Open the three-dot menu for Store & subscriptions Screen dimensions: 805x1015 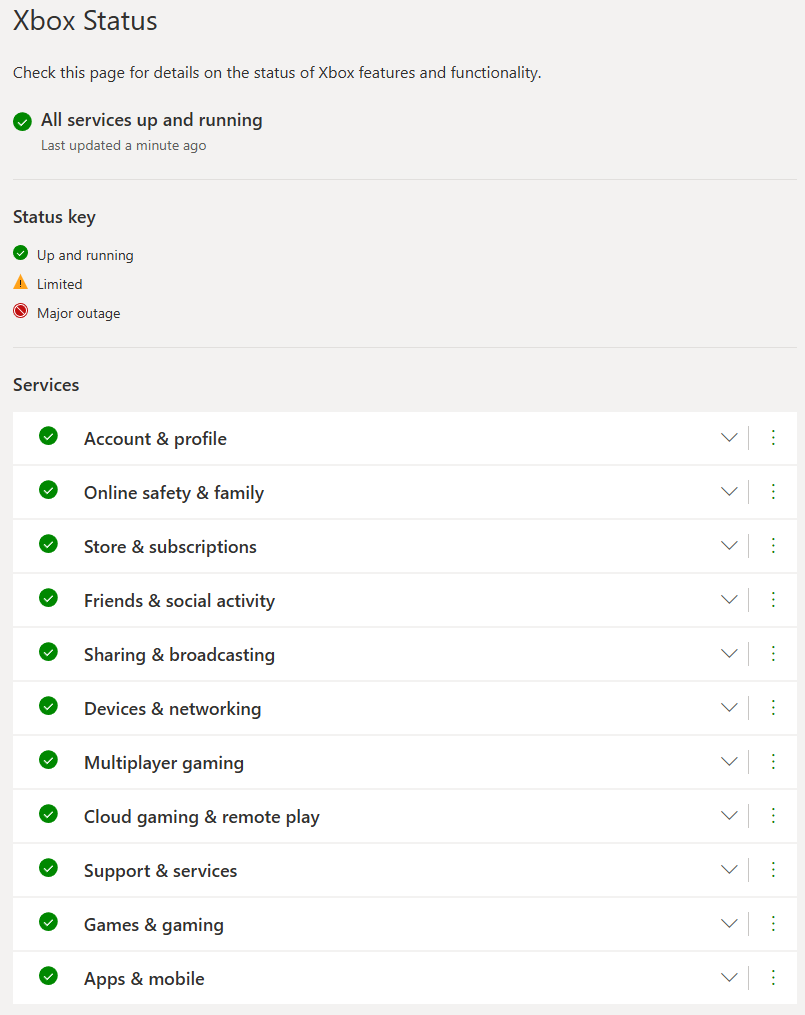click(x=773, y=546)
